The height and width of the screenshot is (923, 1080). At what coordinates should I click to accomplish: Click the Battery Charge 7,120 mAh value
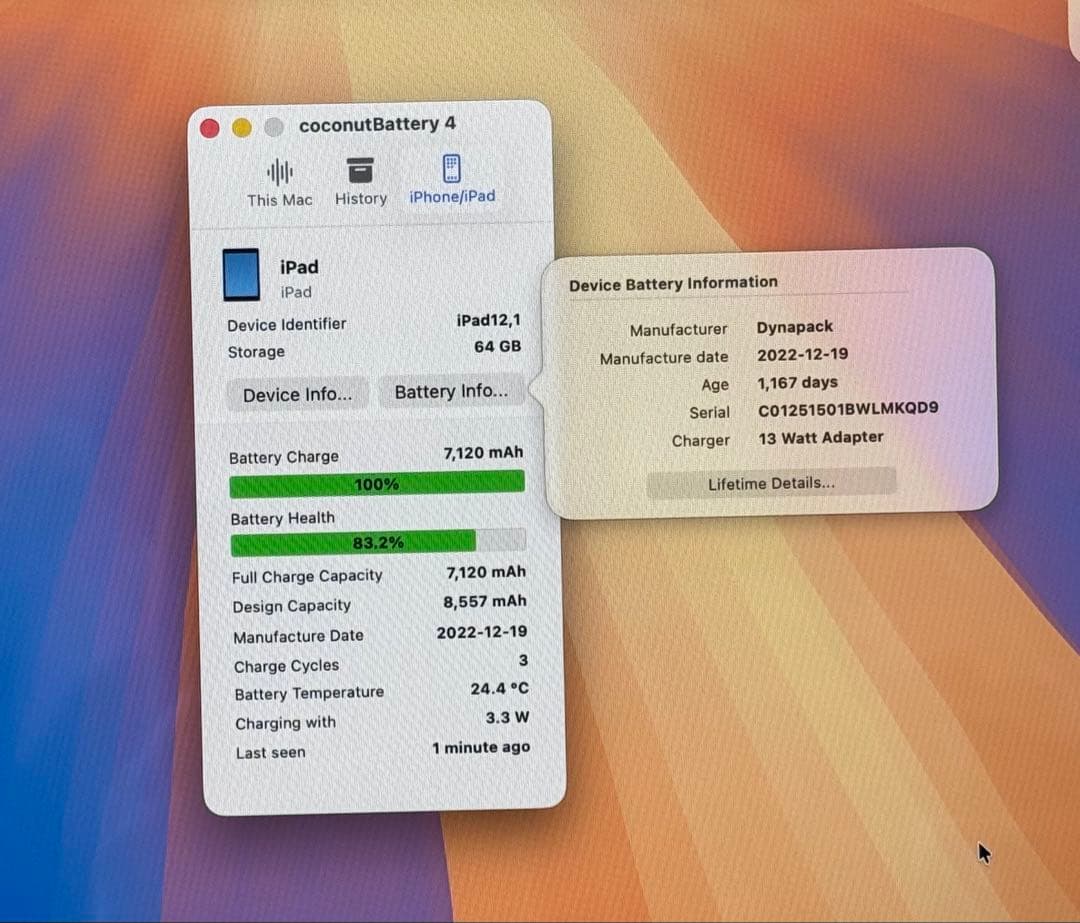pos(483,453)
